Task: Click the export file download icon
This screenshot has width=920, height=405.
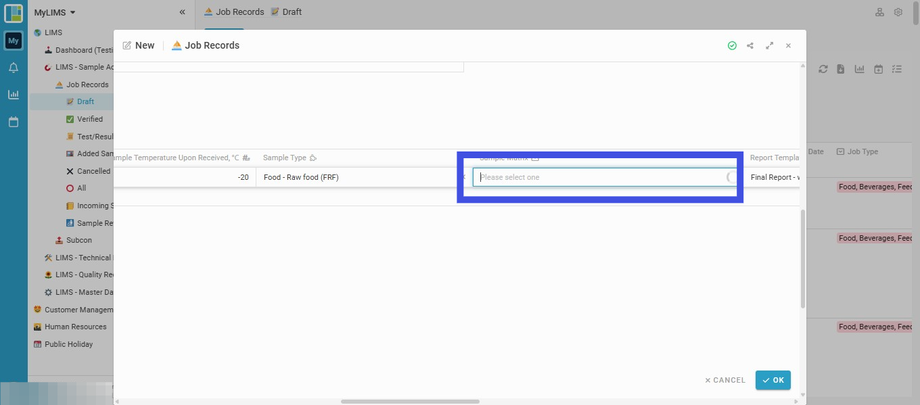Action: pyautogui.click(x=841, y=69)
